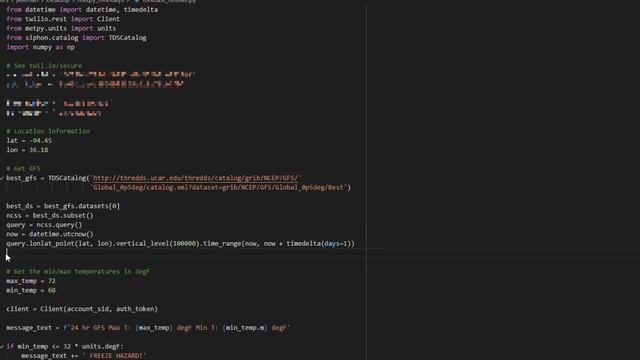Place cursor on 'max_temp = 72' line
This screenshot has width=640, height=360.
coord(31,281)
